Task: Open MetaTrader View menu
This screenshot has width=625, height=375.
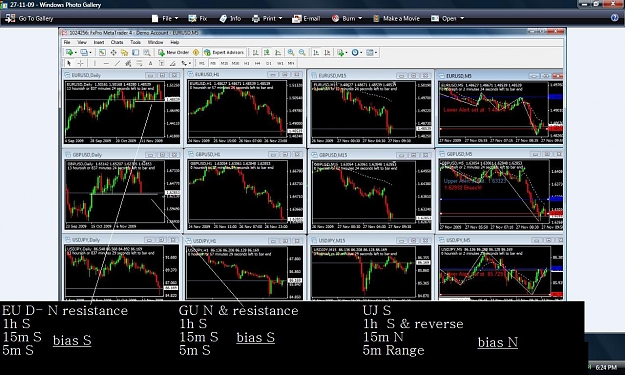Action: (82, 42)
